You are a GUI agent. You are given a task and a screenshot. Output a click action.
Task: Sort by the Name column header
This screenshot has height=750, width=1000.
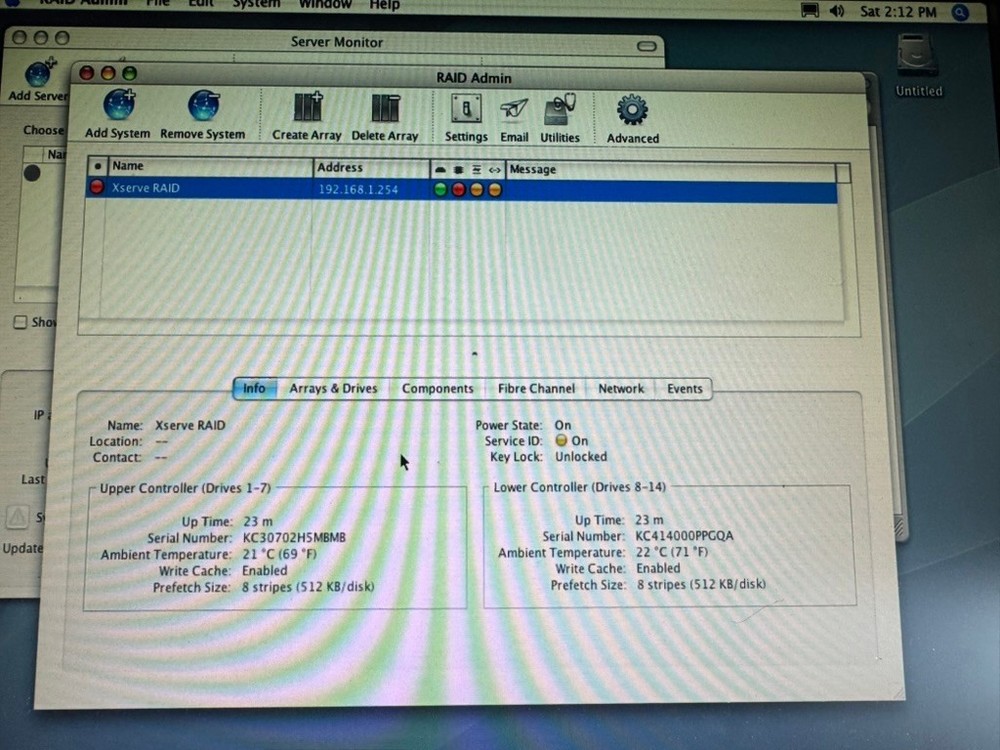(x=210, y=166)
